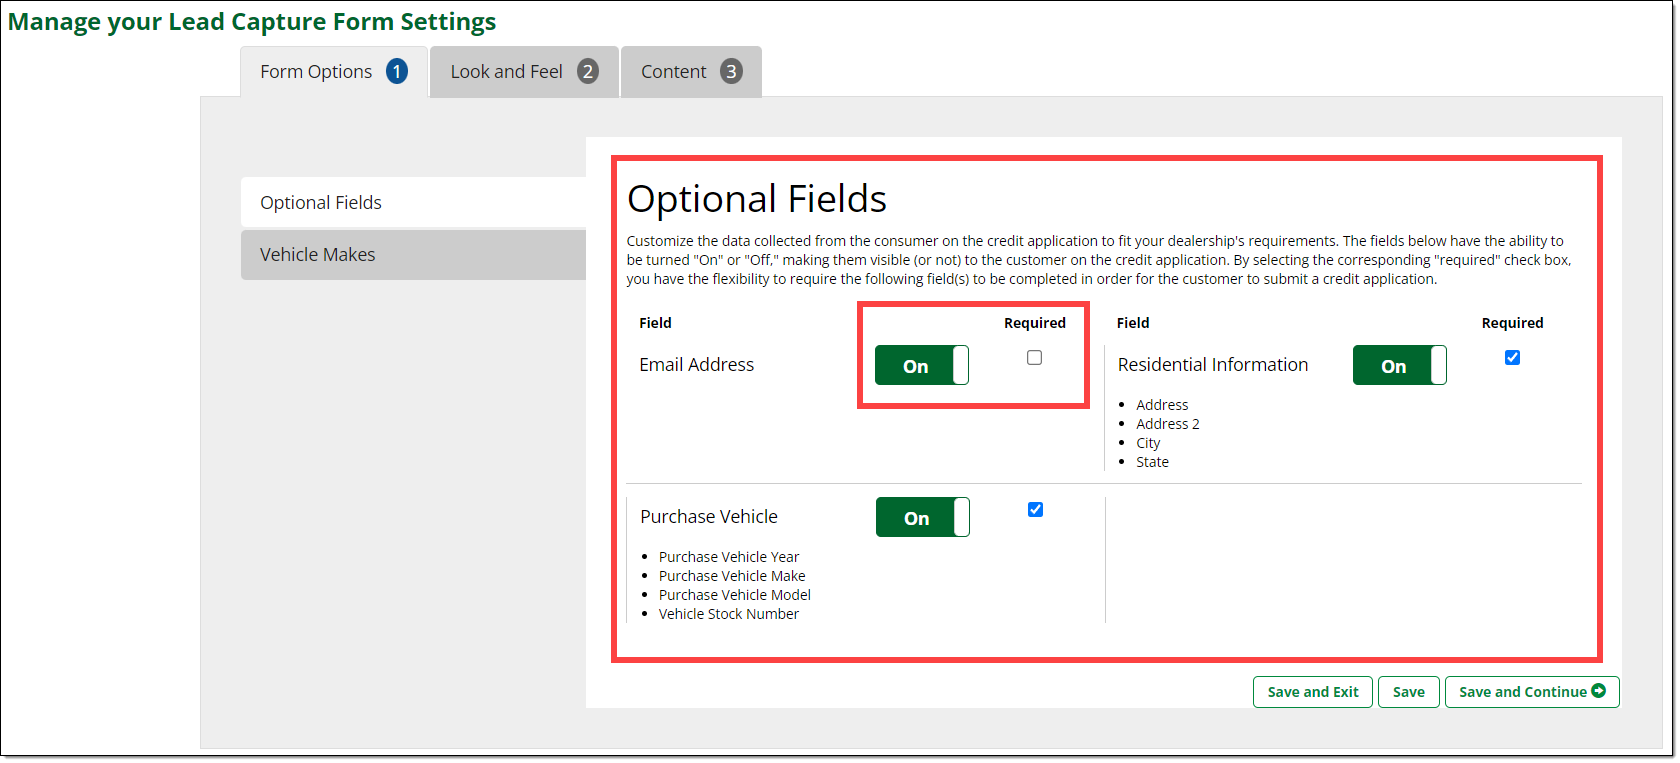
Task: Uncheck the Purchase Vehicle Required checkbox
Action: [x=1035, y=510]
